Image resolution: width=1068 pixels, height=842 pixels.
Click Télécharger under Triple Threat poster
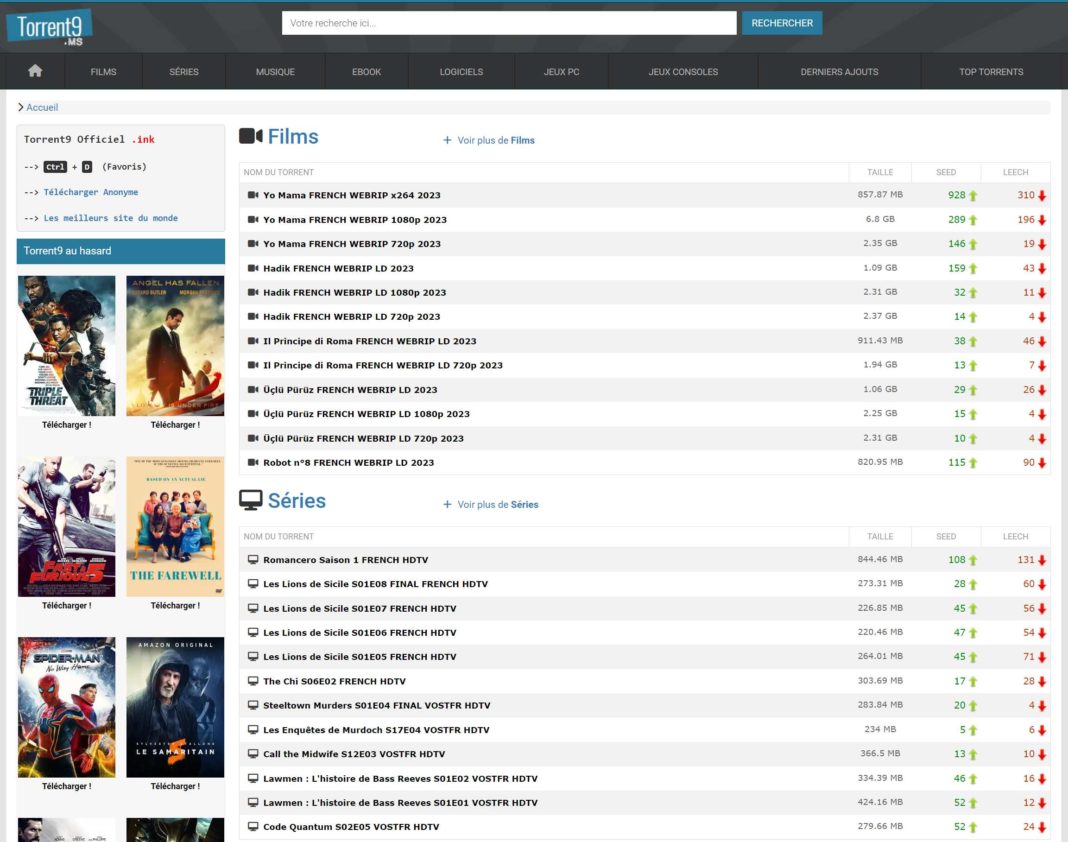point(67,425)
